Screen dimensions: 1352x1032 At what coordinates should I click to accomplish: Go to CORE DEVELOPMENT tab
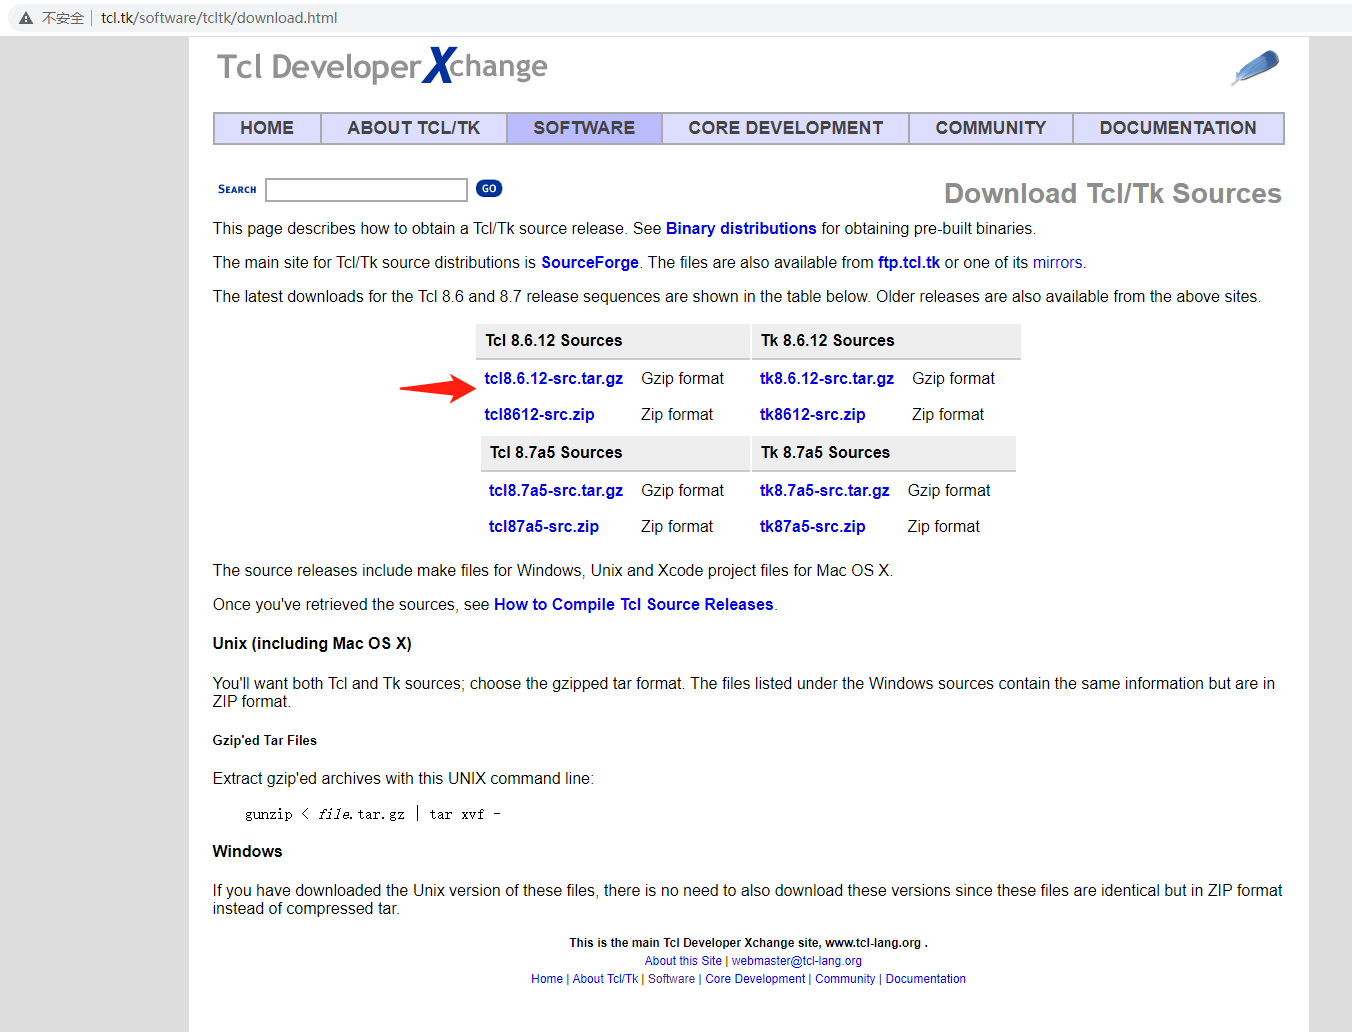tap(786, 128)
